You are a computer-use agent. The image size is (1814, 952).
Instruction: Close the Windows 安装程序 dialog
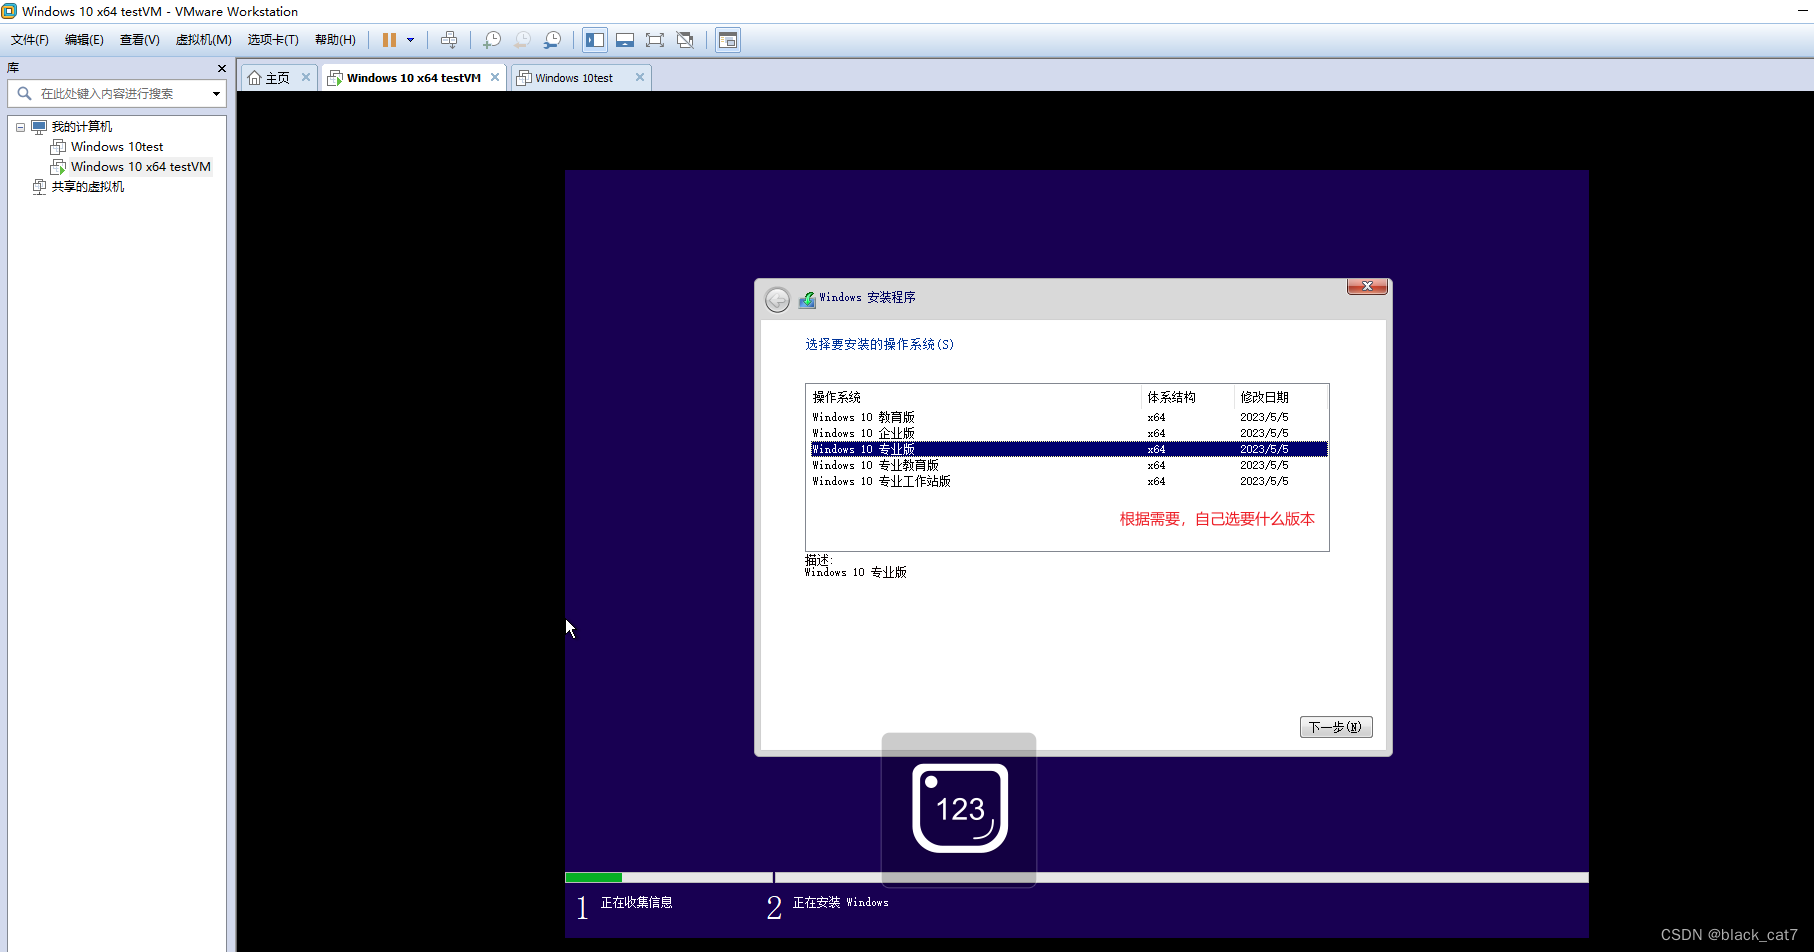click(x=1367, y=287)
